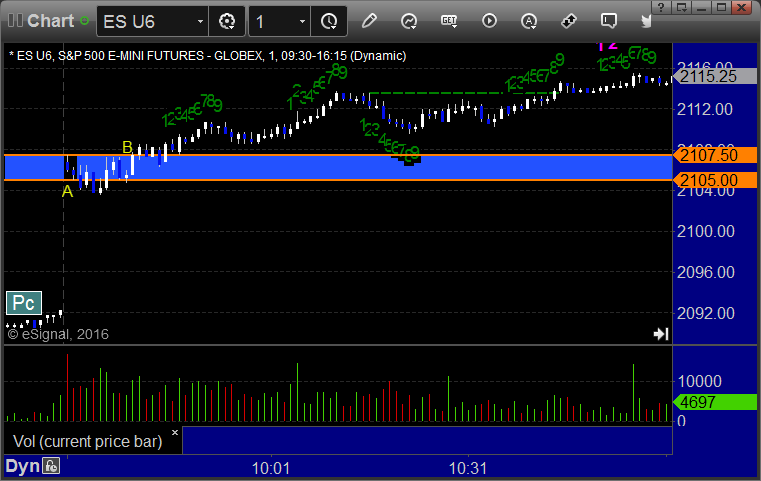Click the Dyn scaling label

pos(22,466)
